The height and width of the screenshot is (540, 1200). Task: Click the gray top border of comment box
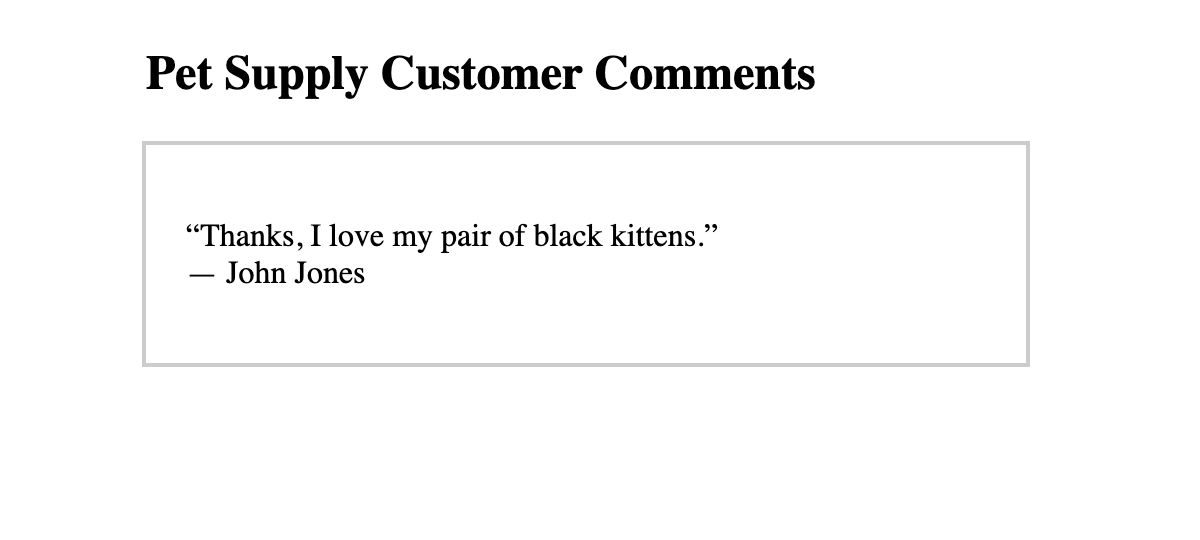coord(586,144)
